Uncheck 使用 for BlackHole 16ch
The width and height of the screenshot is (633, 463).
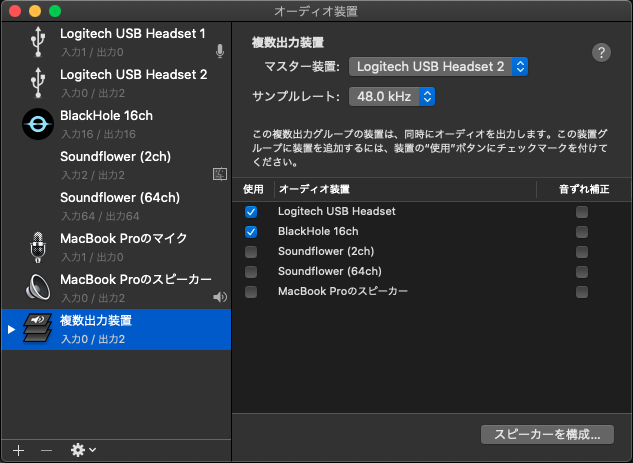[x=251, y=232]
